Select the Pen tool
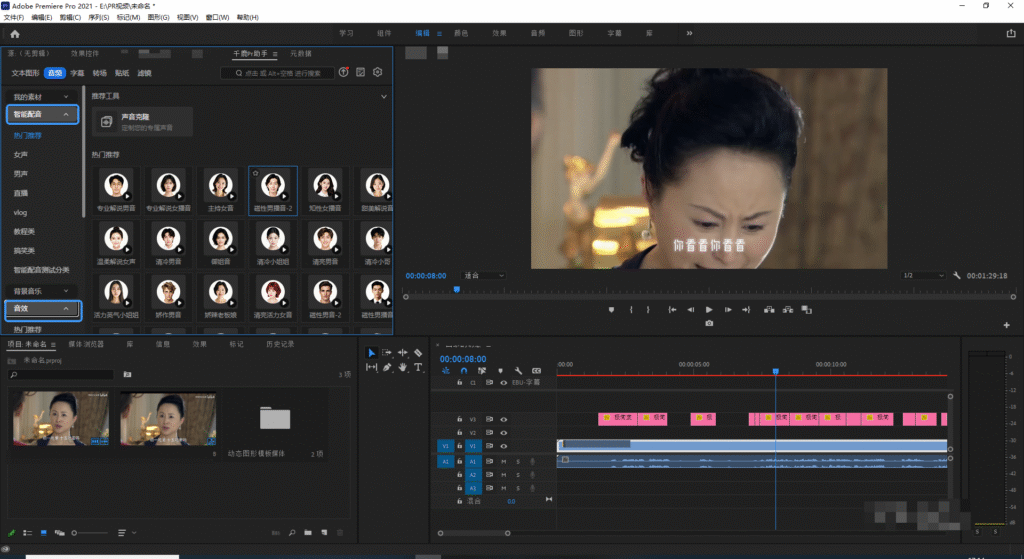Viewport: 1024px width, 559px height. [387, 368]
